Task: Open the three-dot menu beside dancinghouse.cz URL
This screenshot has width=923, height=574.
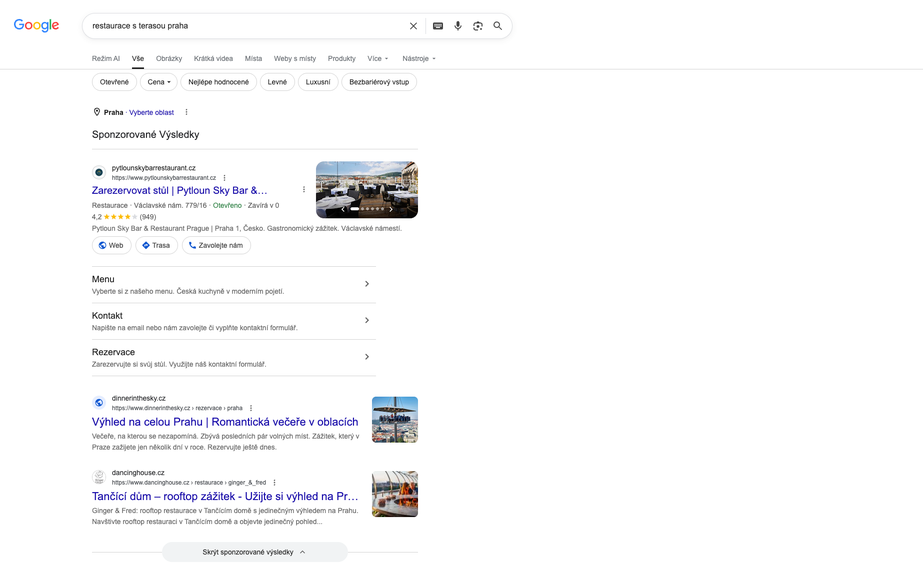Action: point(274,482)
